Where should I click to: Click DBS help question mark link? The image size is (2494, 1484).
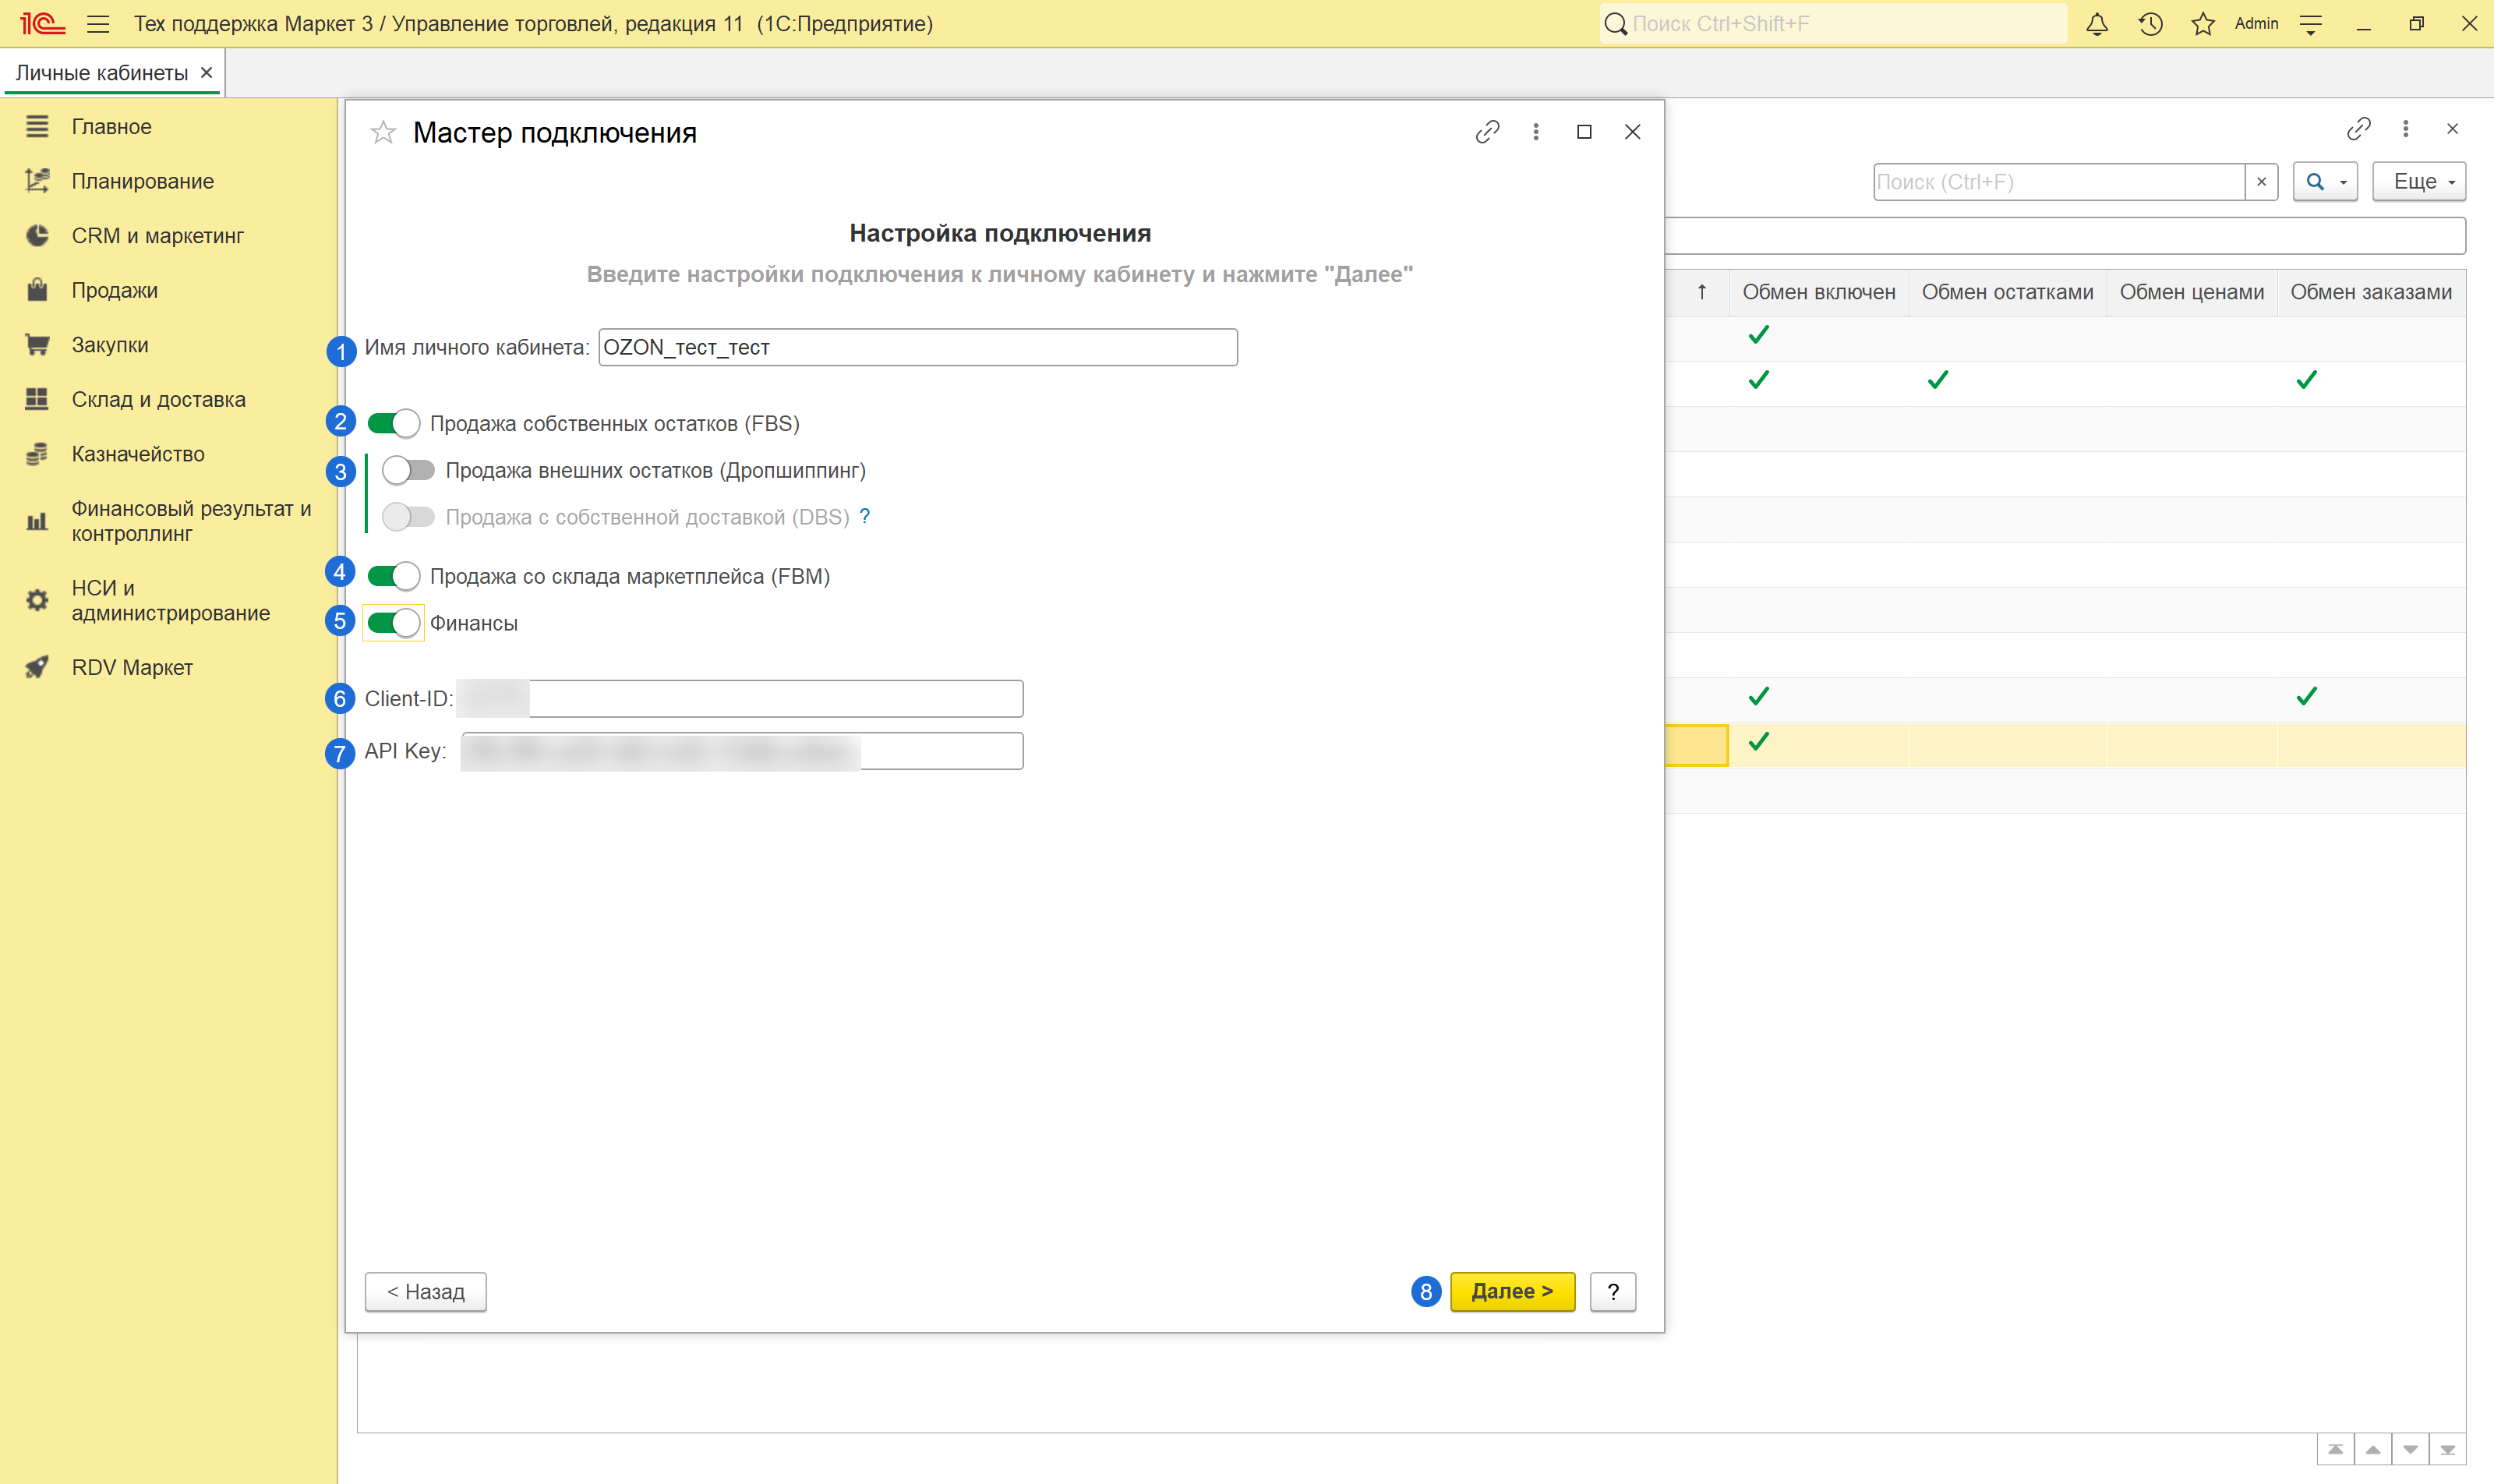pyautogui.click(x=865, y=516)
